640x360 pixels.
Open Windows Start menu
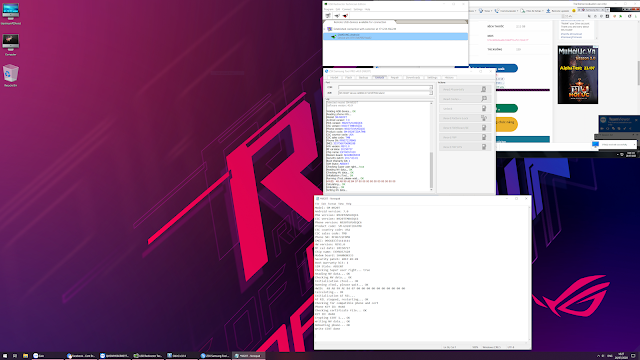click(x=5, y=356)
